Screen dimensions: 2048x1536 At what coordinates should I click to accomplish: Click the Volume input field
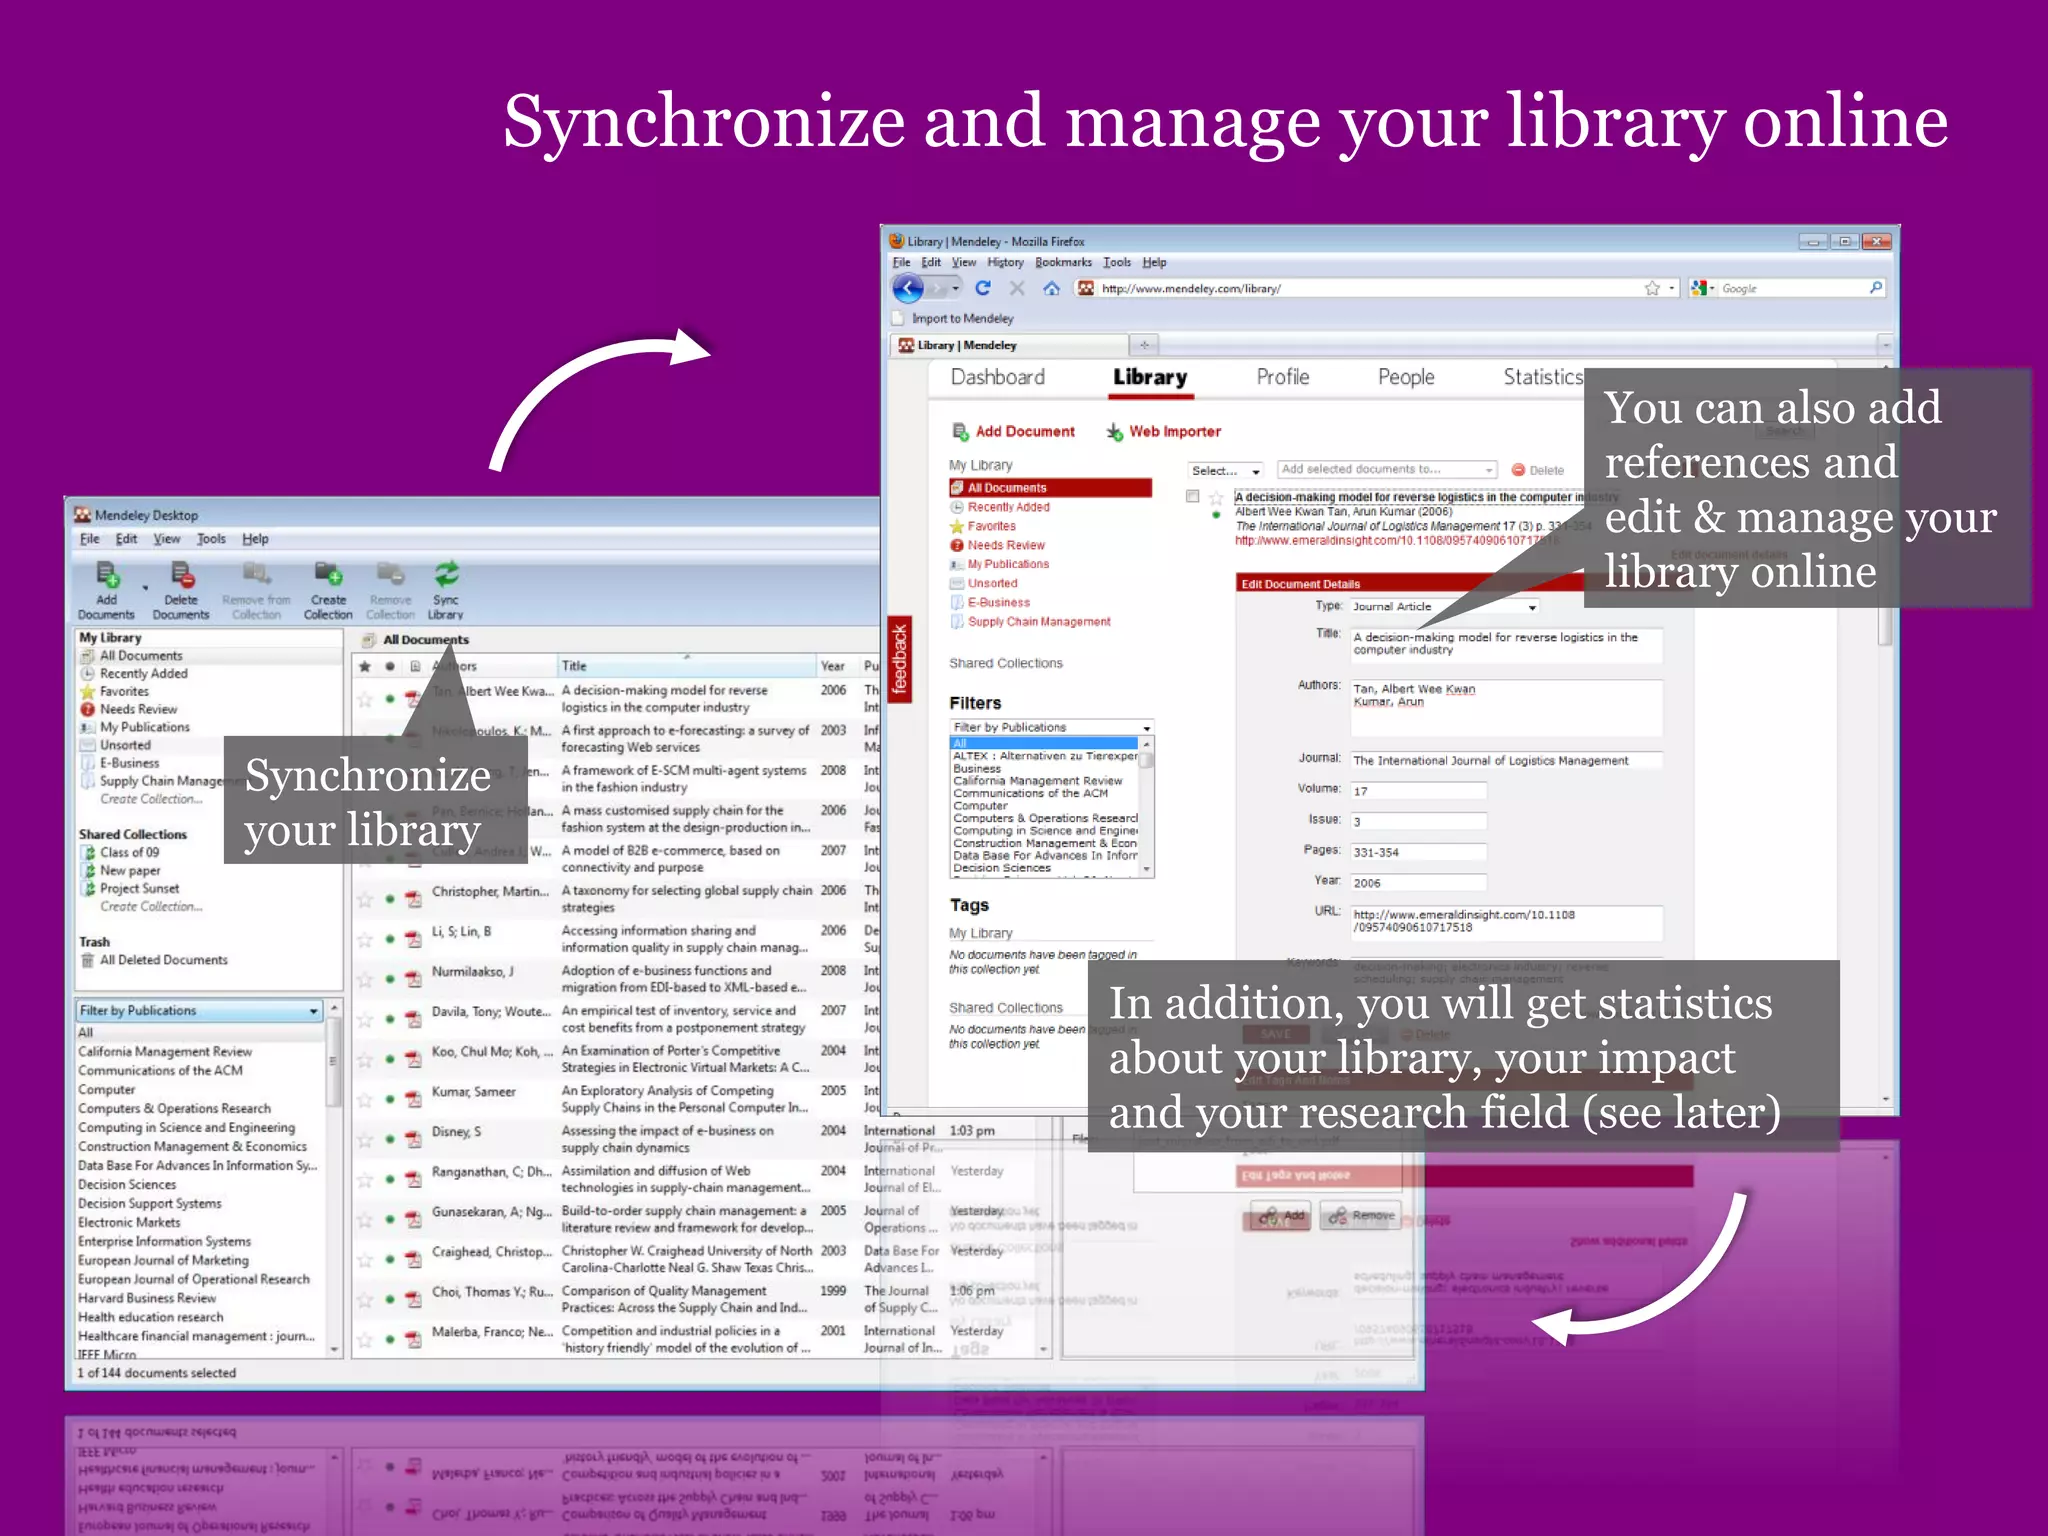(1417, 791)
